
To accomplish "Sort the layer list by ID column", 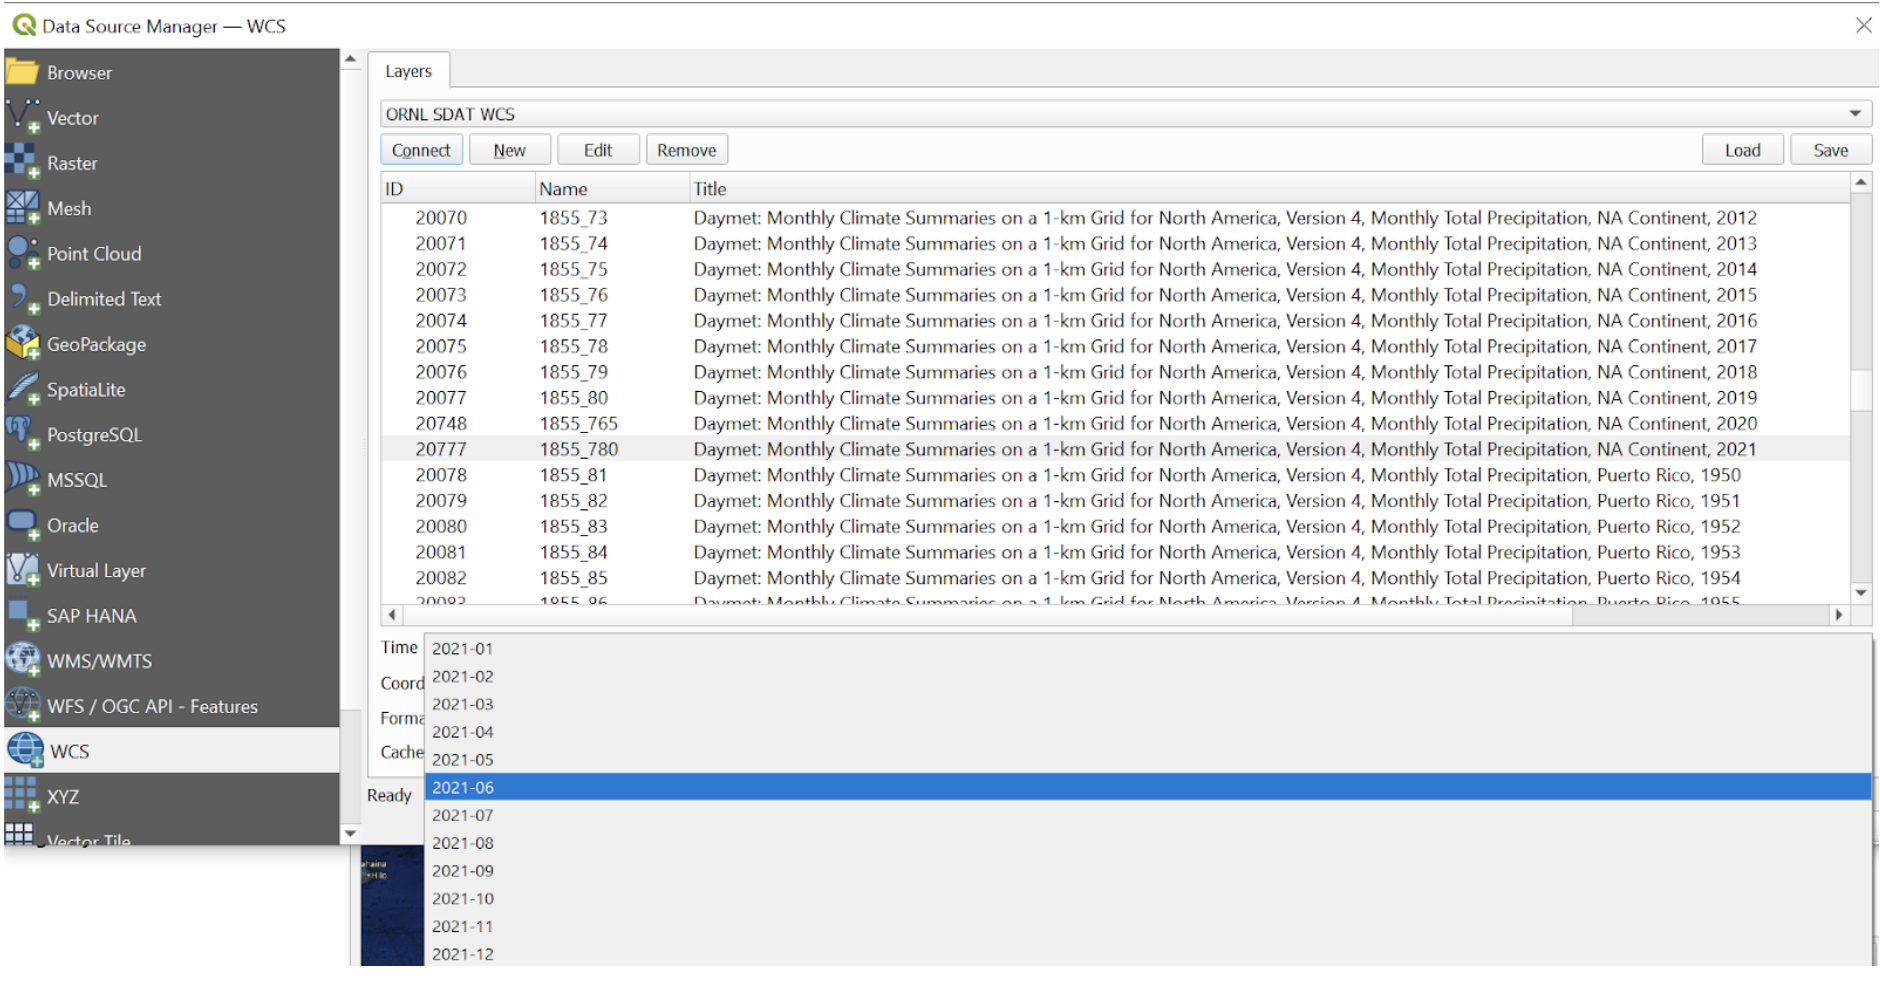I will pyautogui.click(x=458, y=189).
